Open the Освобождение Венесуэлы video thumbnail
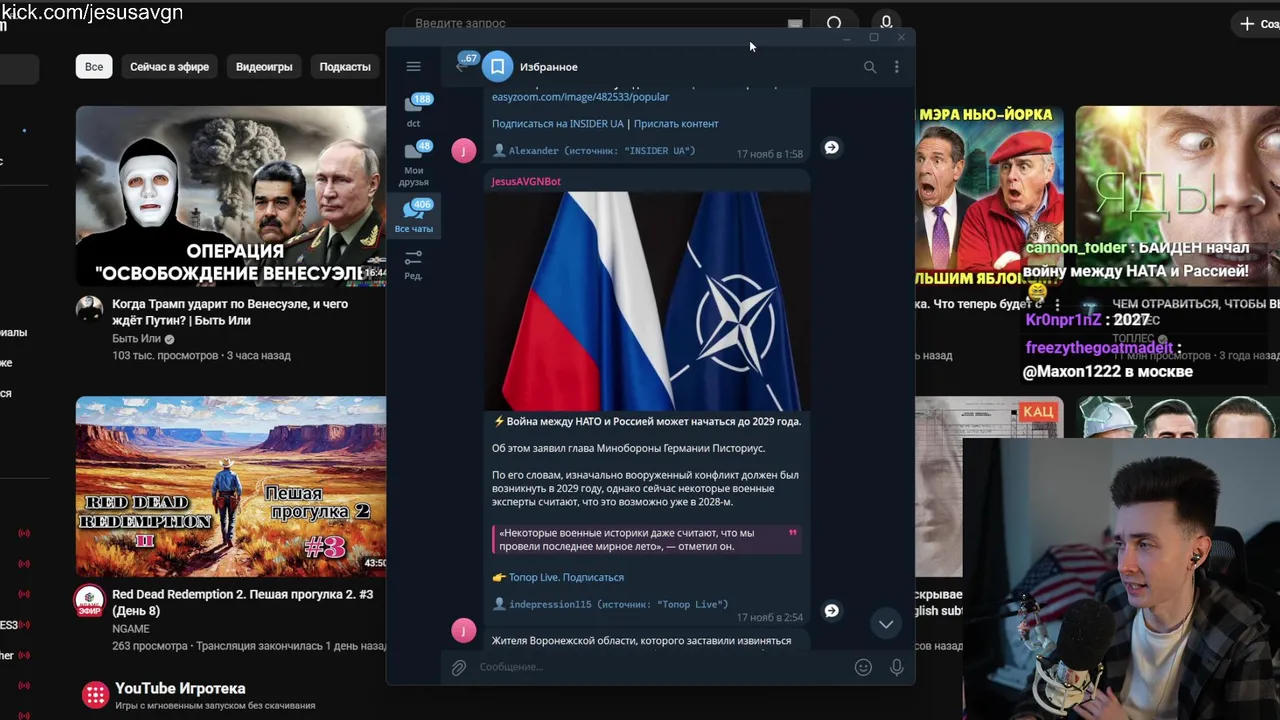Image resolution: width=1280 pixels, height=720 pixels. coord(231,196)
